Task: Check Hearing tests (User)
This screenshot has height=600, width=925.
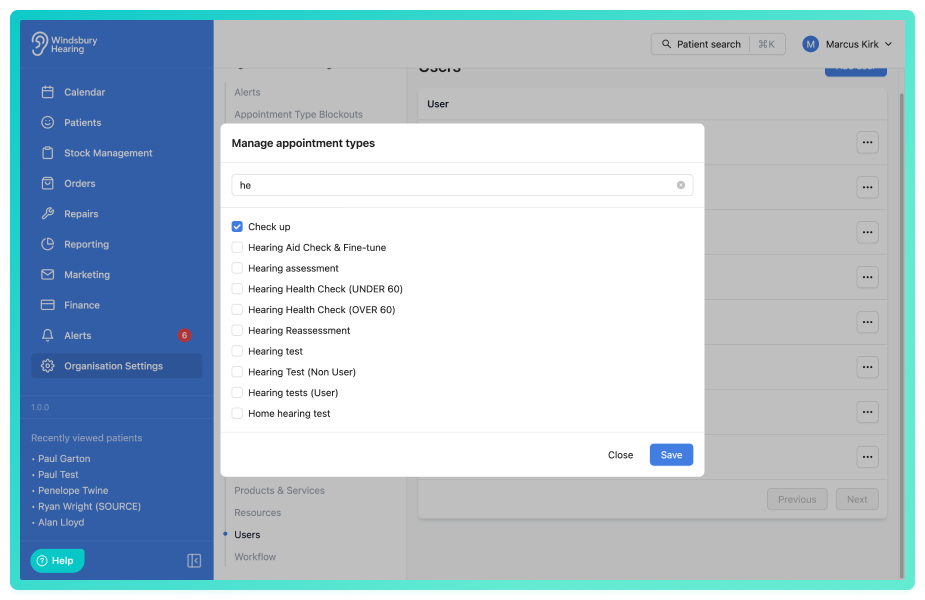Action: point(237,392)
